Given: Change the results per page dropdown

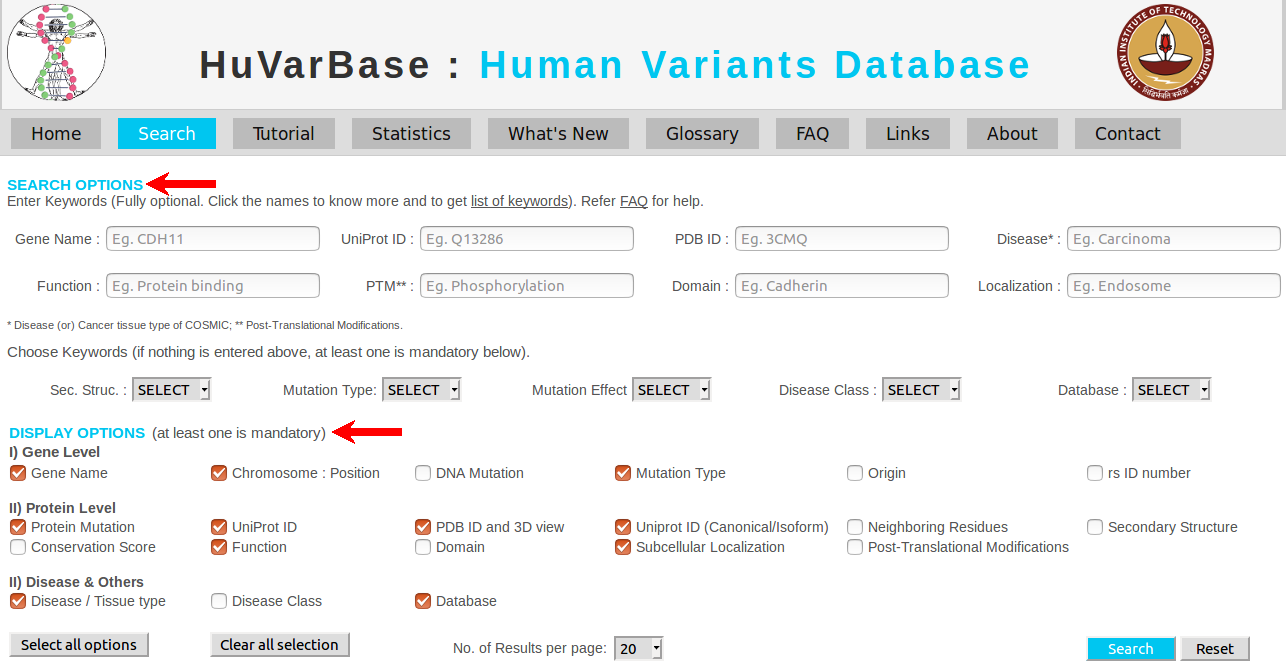Looking at the screenshot, I should (639, 649).
